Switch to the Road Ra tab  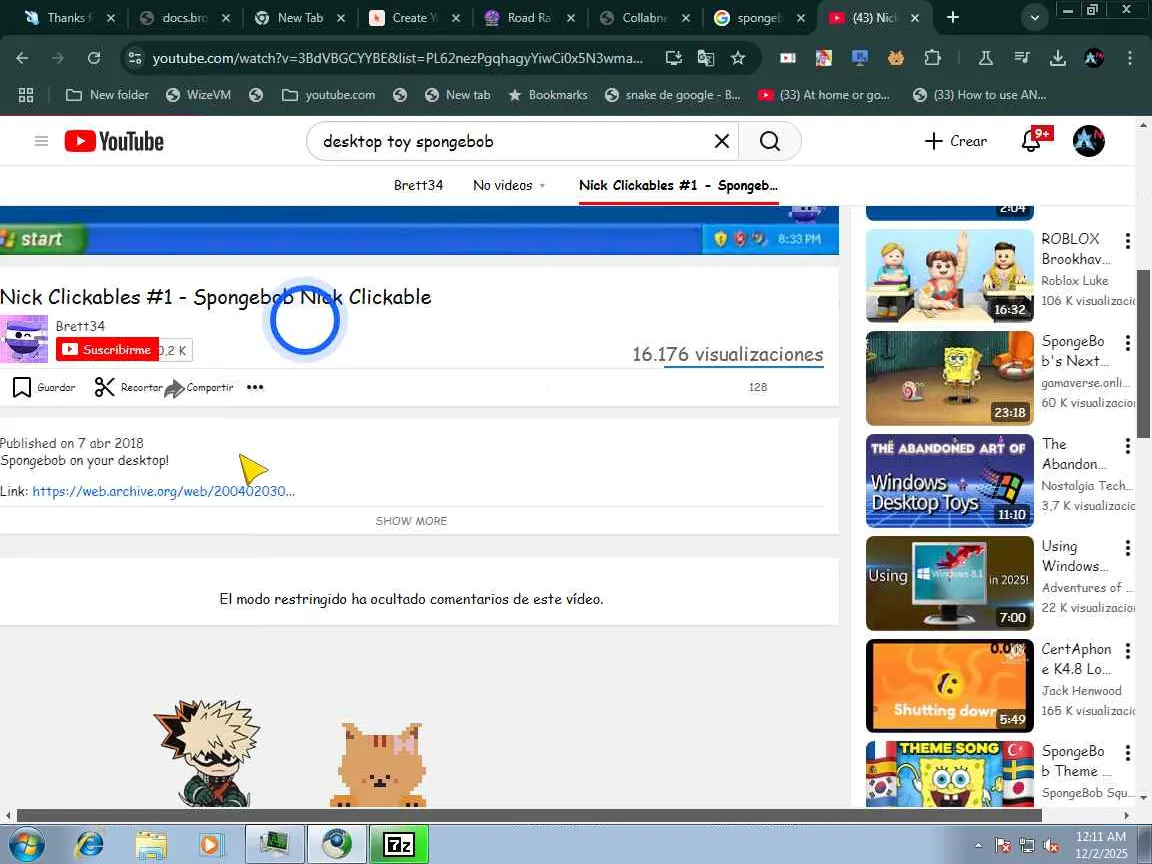click(529, 18)
